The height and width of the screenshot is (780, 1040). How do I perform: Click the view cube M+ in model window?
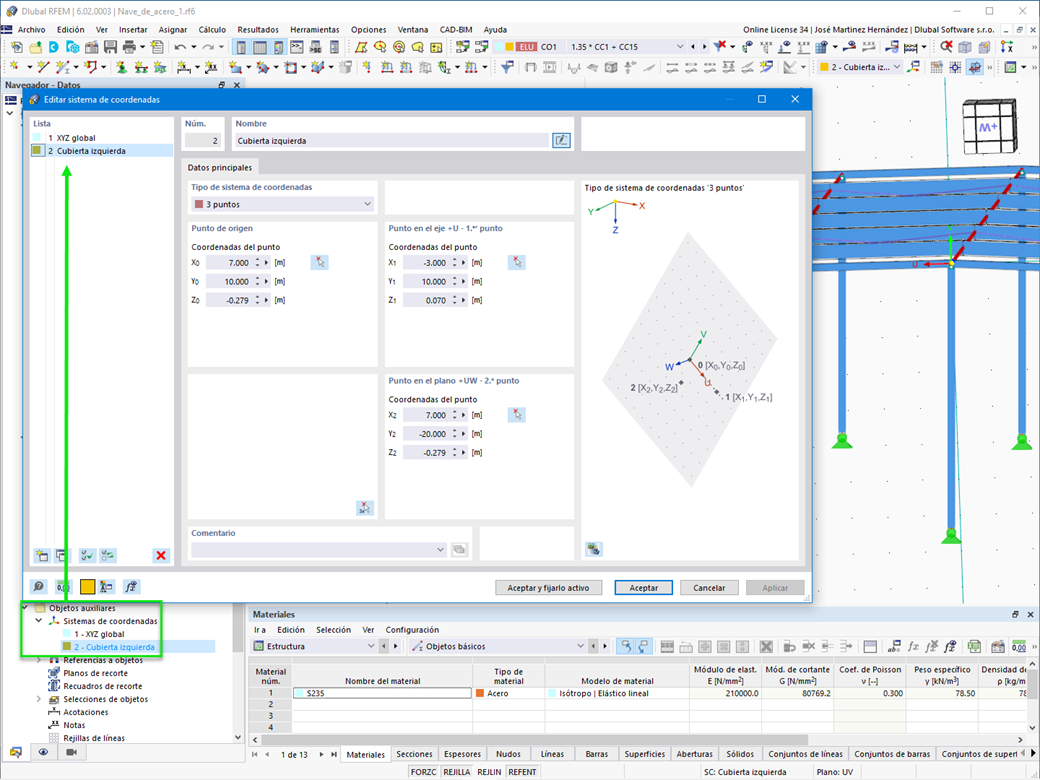pyautogui.click(x=989, y=127)
